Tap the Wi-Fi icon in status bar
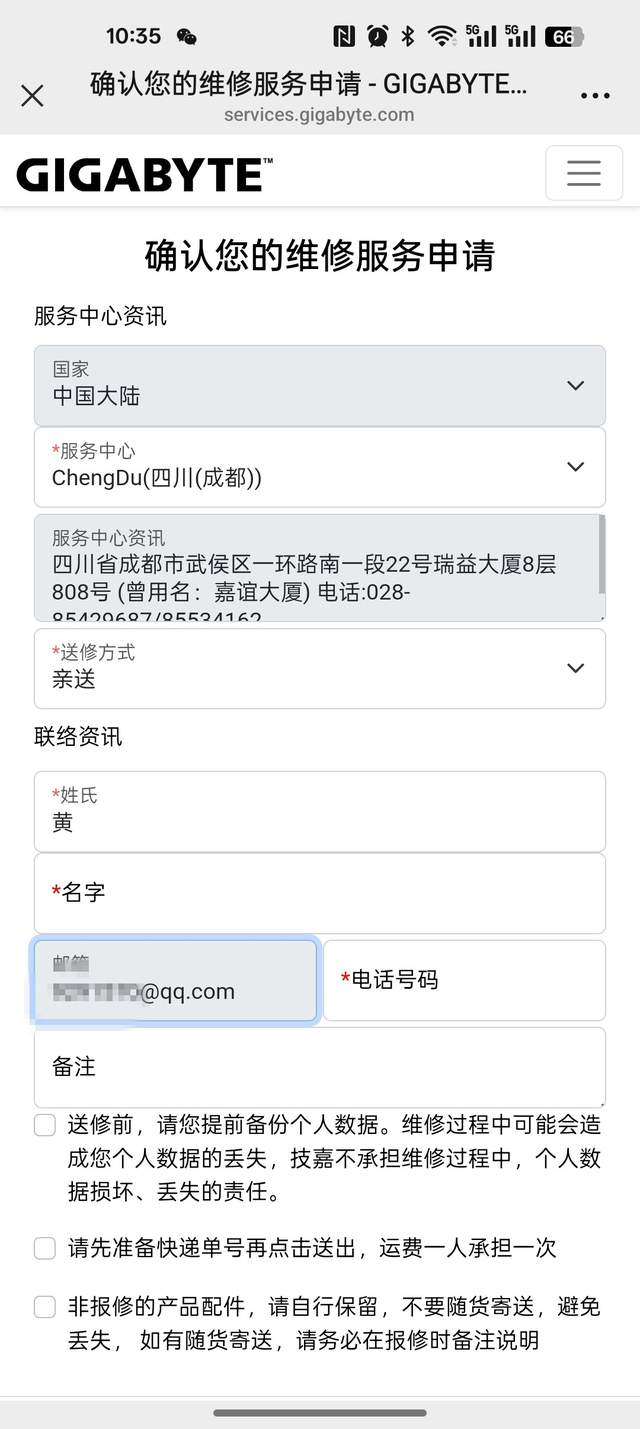 pos(441,37)
